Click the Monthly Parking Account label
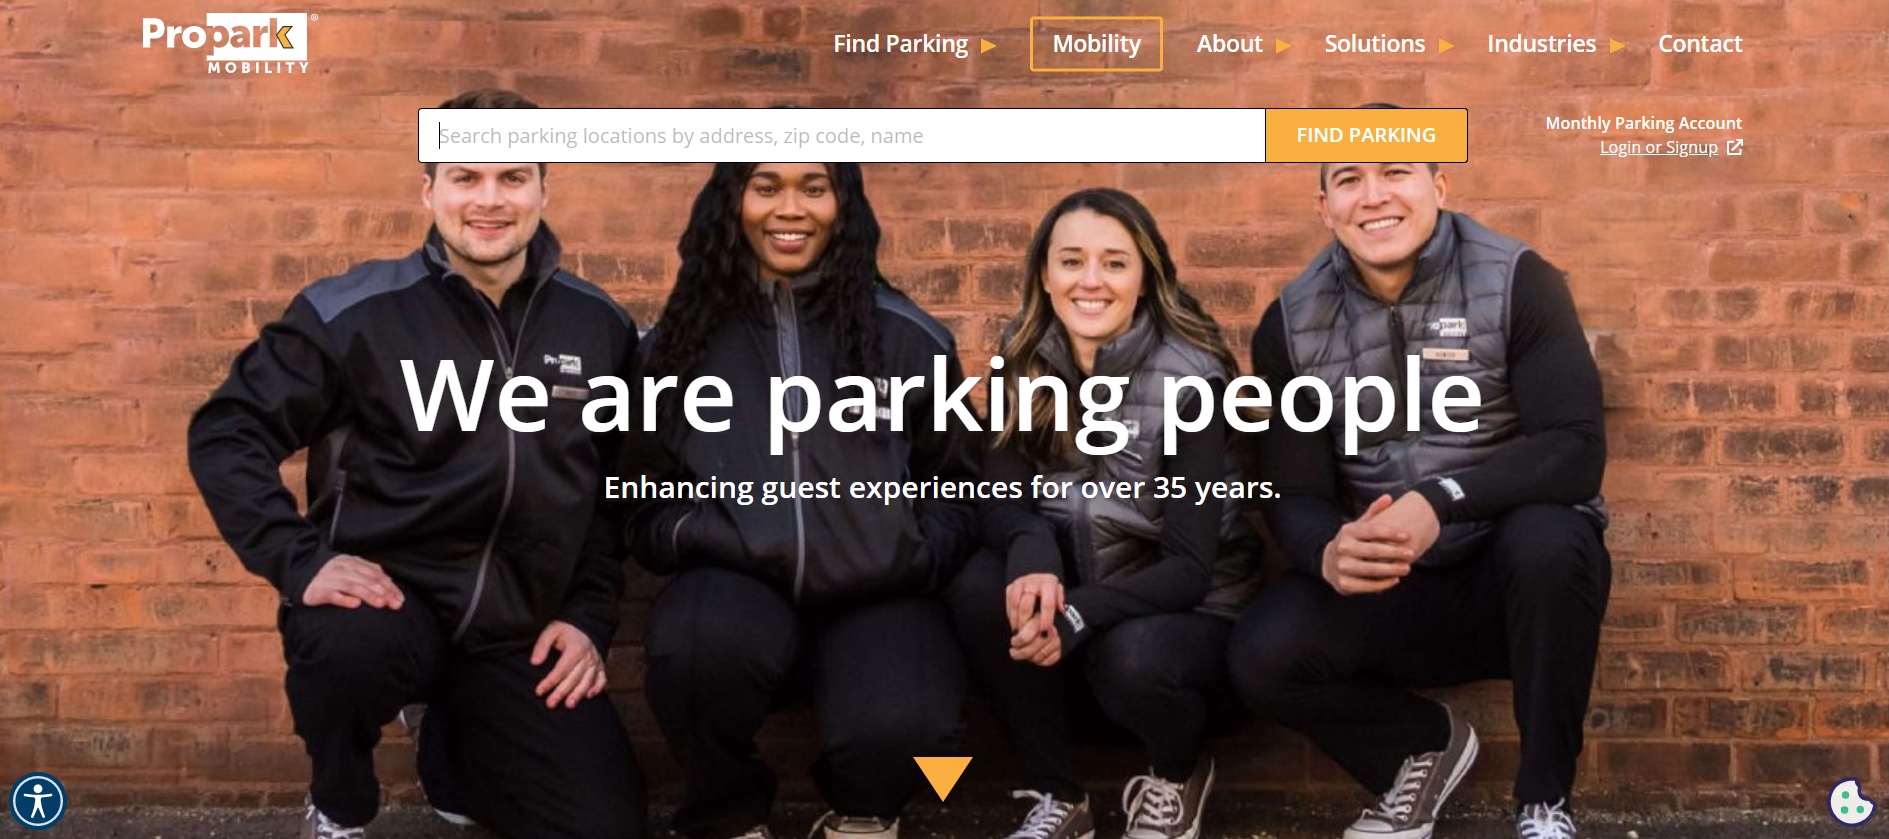Viewport: 1889px width, 839px height. pos(1643,123)
